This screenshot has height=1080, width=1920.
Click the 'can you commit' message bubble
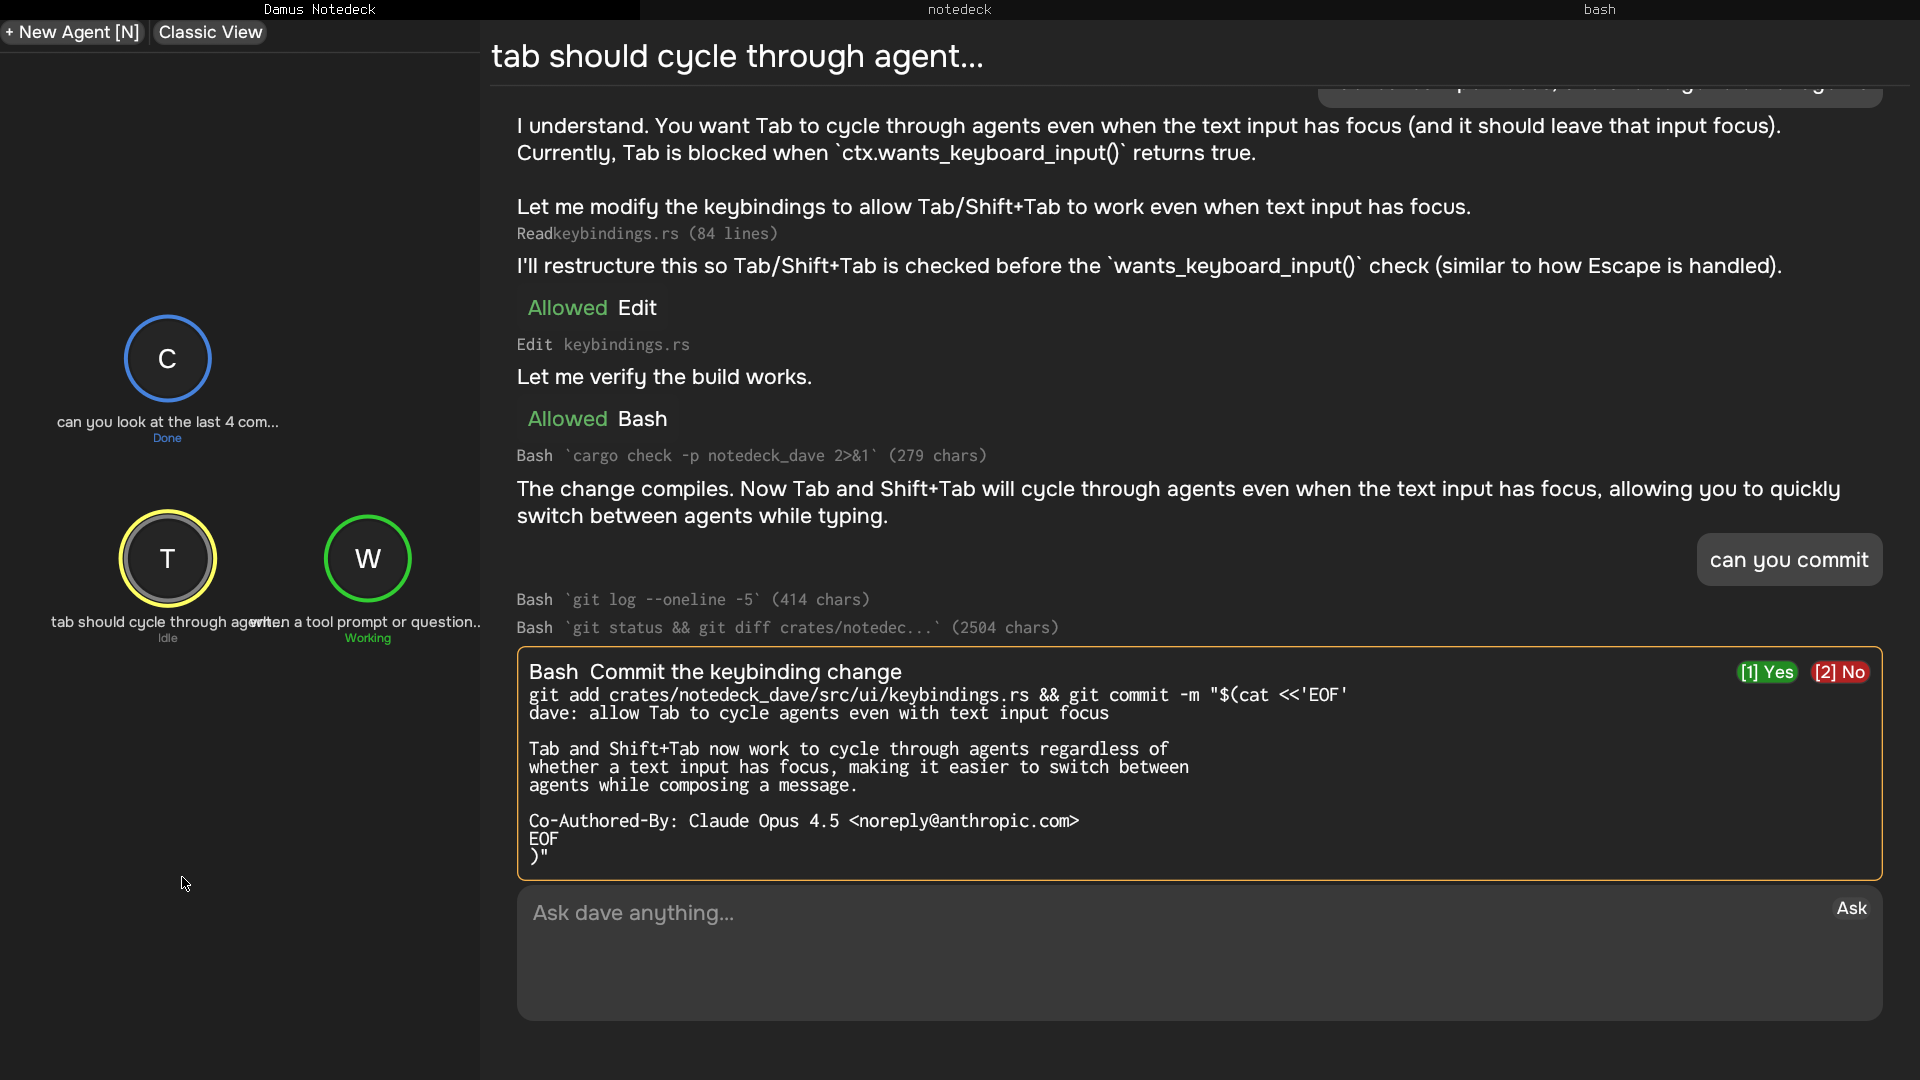tap(1788, 560)
